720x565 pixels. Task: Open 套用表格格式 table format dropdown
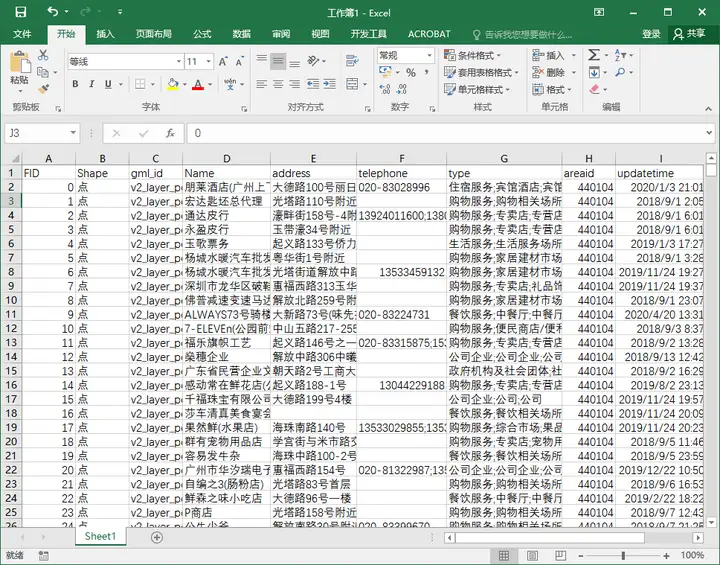pyautogui.click(x=481, y=73)
